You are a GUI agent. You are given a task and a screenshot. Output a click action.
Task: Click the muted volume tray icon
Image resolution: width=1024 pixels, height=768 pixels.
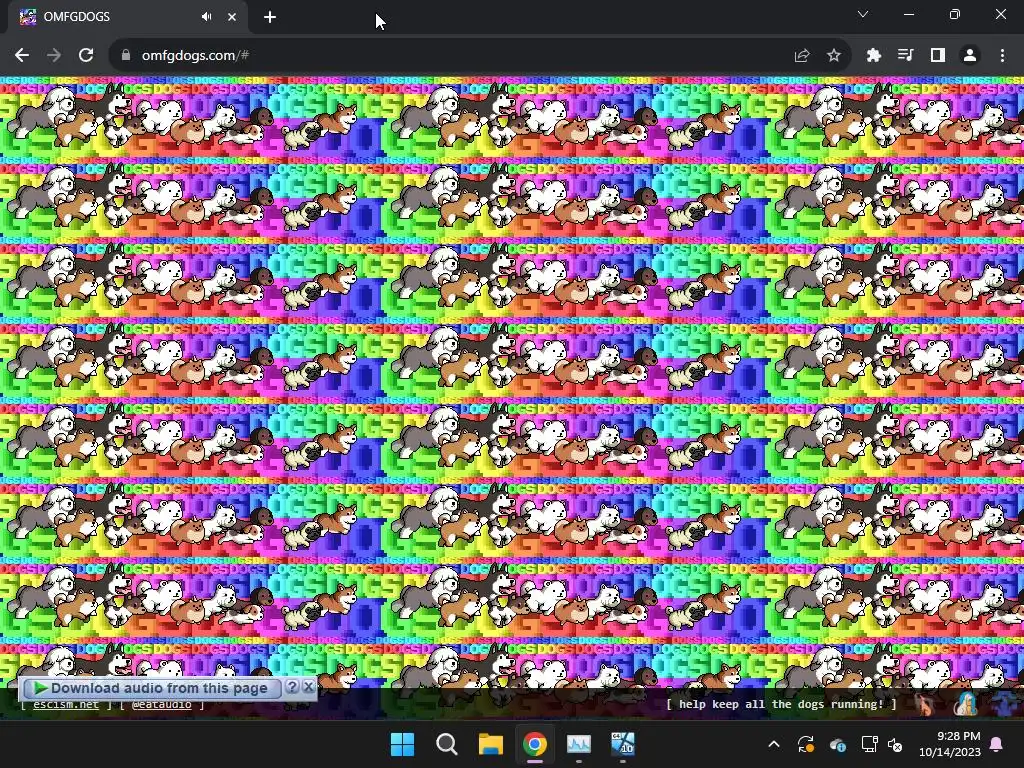tap(895, 744)
